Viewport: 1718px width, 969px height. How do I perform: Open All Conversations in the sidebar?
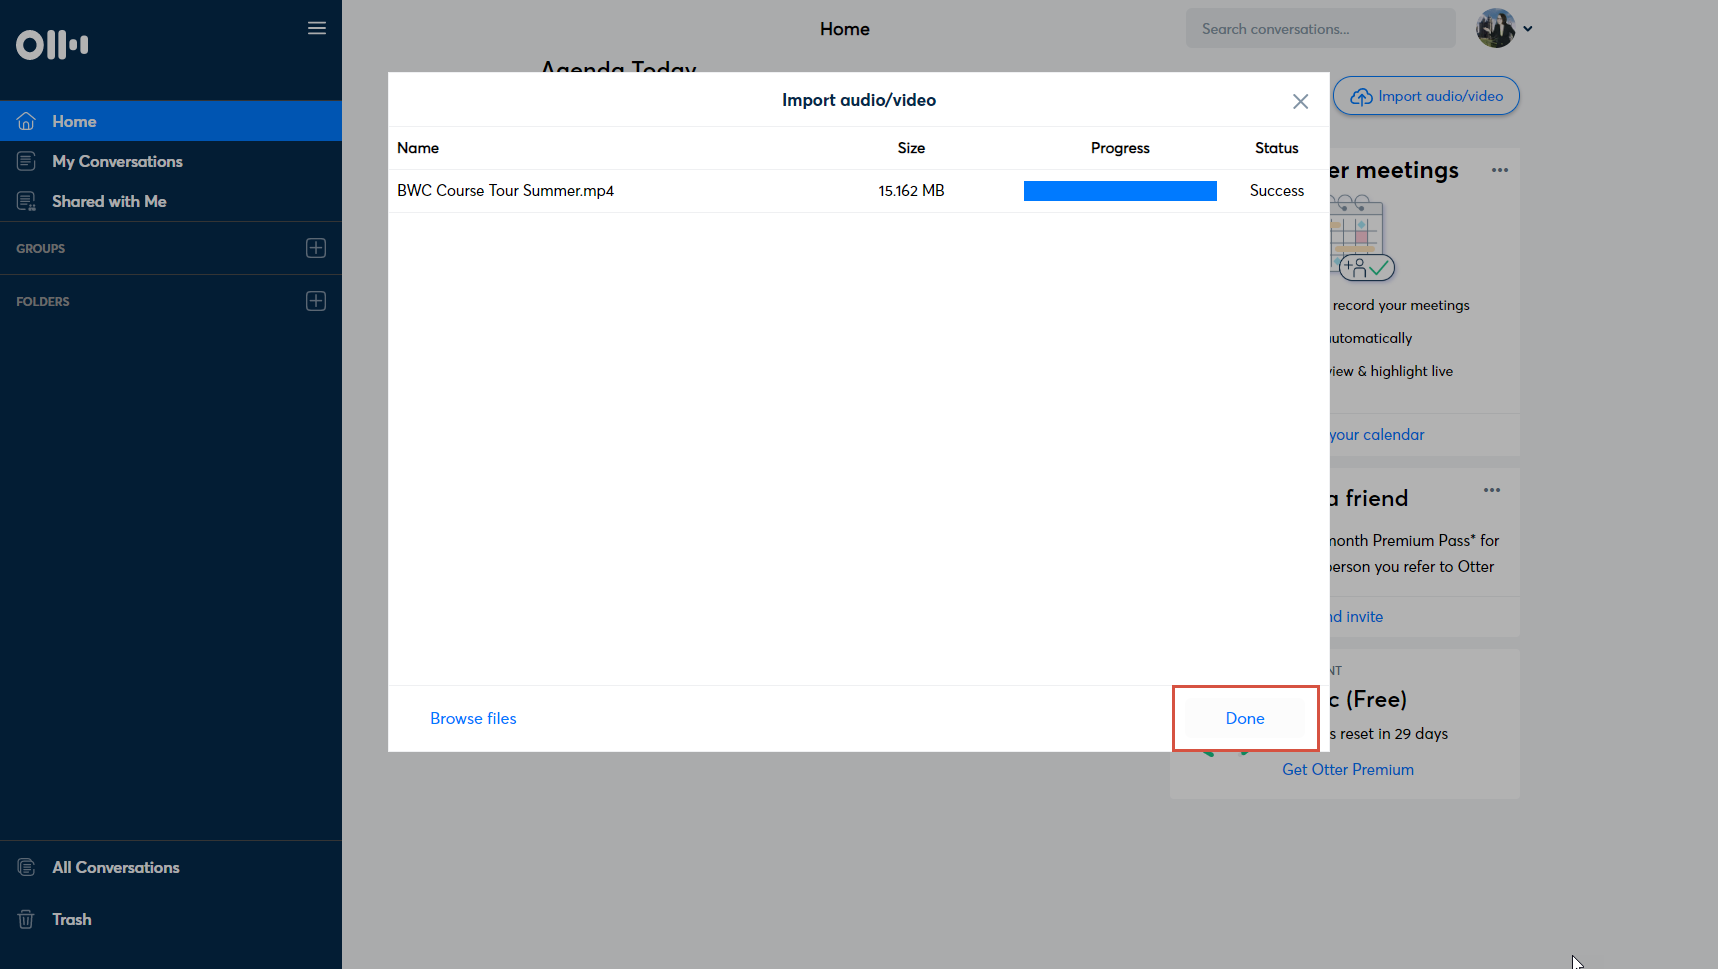pyautogui.click(x=115, y=867)
